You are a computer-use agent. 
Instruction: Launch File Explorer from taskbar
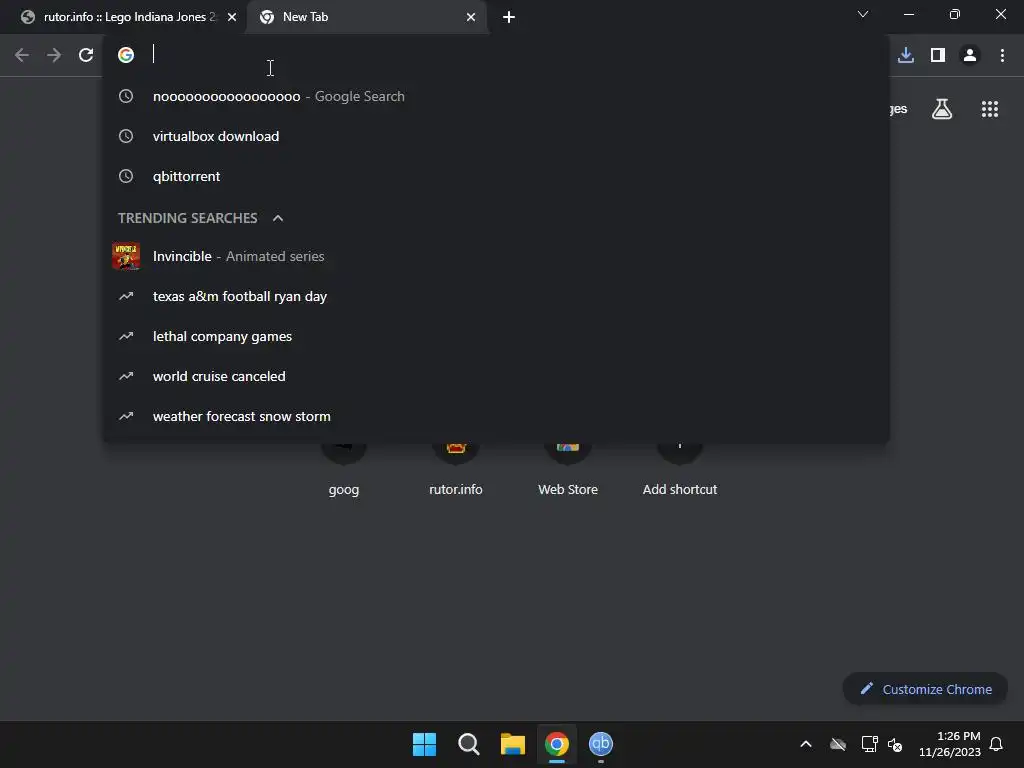(x=513, y=744)
